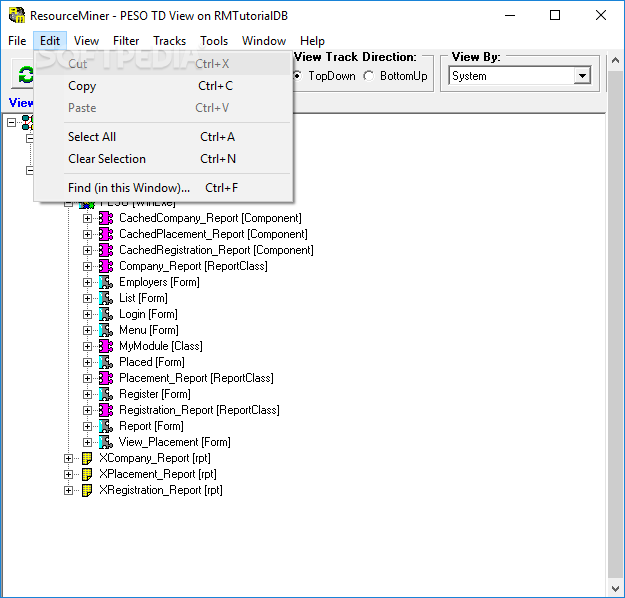
Task: Click the vertical scrollbar up arrow
Action: tap(615, 61)
